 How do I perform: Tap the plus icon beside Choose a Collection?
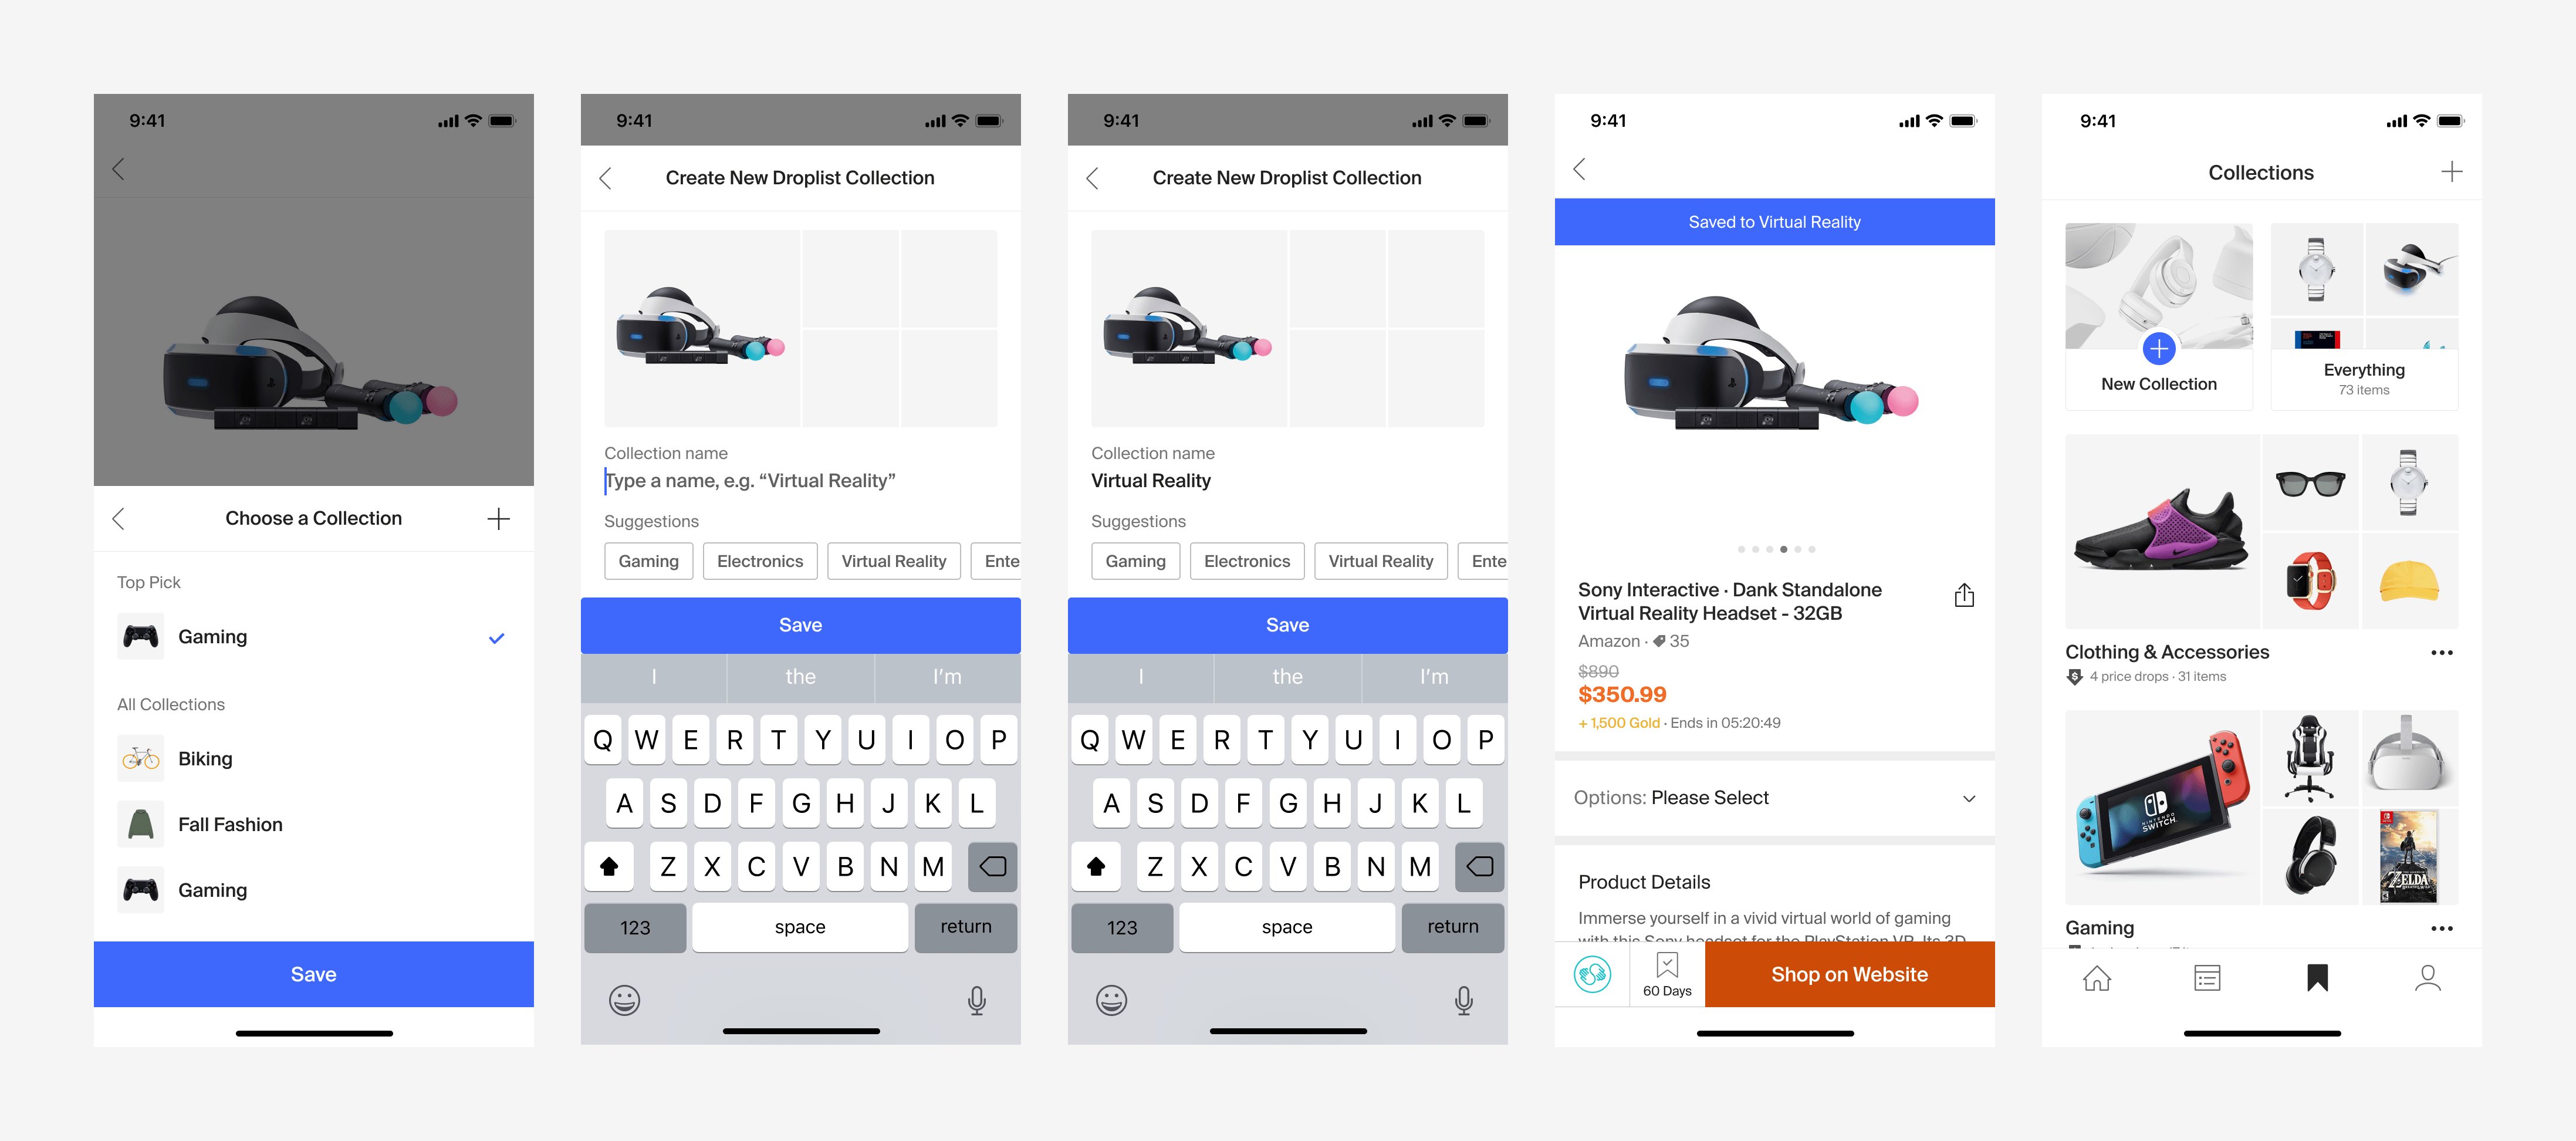pyautogui.click(x=498, y=518)
